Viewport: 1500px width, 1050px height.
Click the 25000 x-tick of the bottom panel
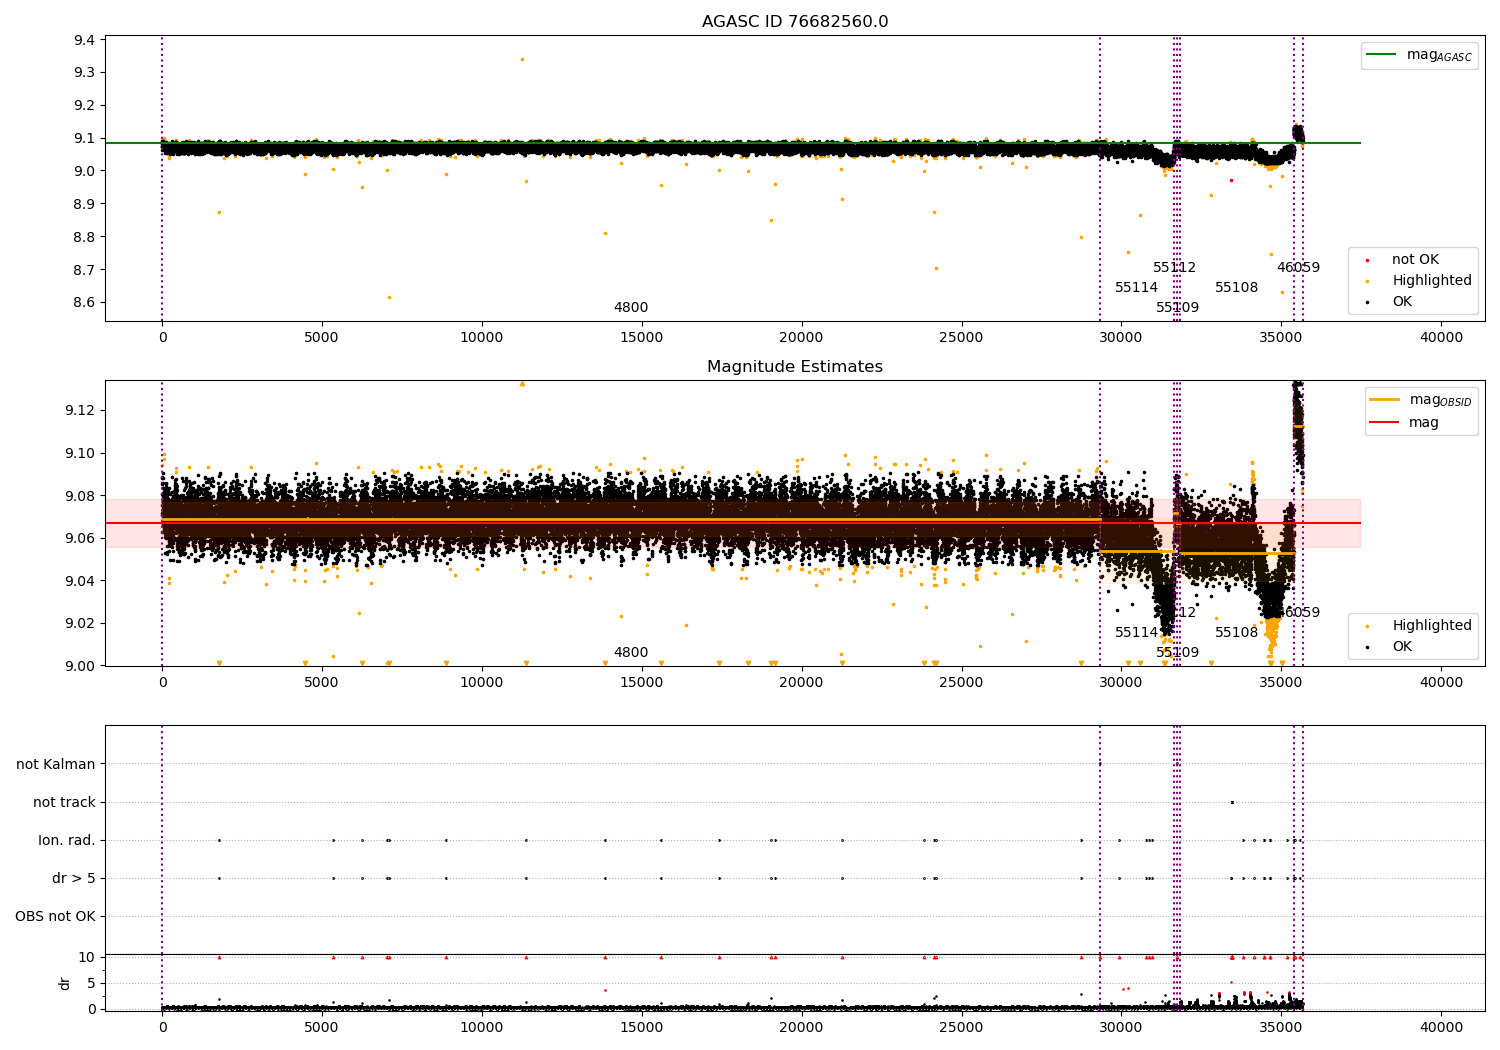[961, 1028]
